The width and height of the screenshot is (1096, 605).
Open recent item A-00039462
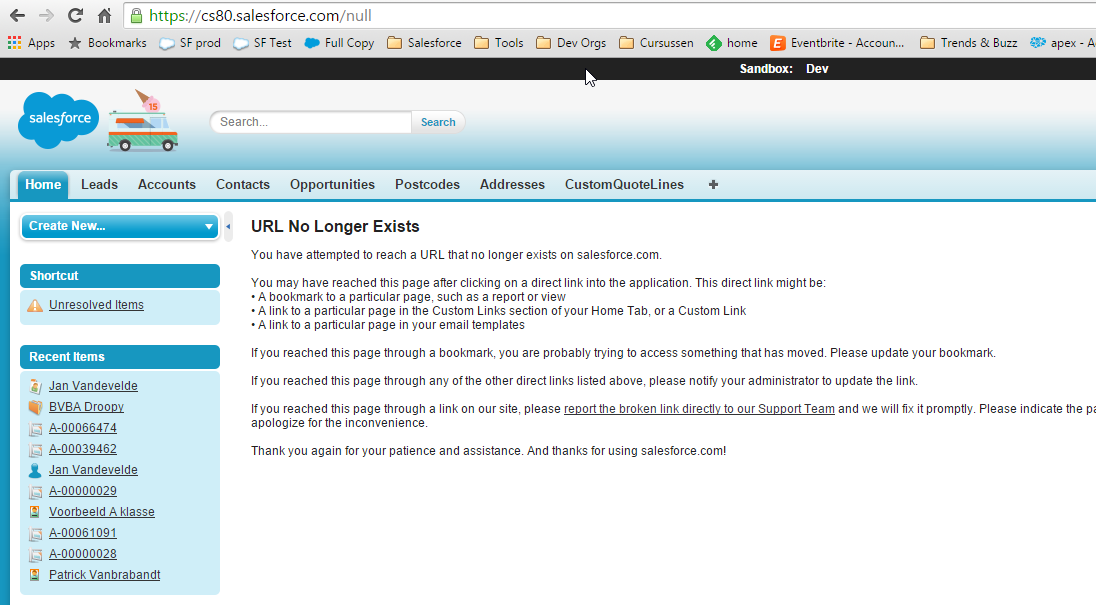[82, 449]
